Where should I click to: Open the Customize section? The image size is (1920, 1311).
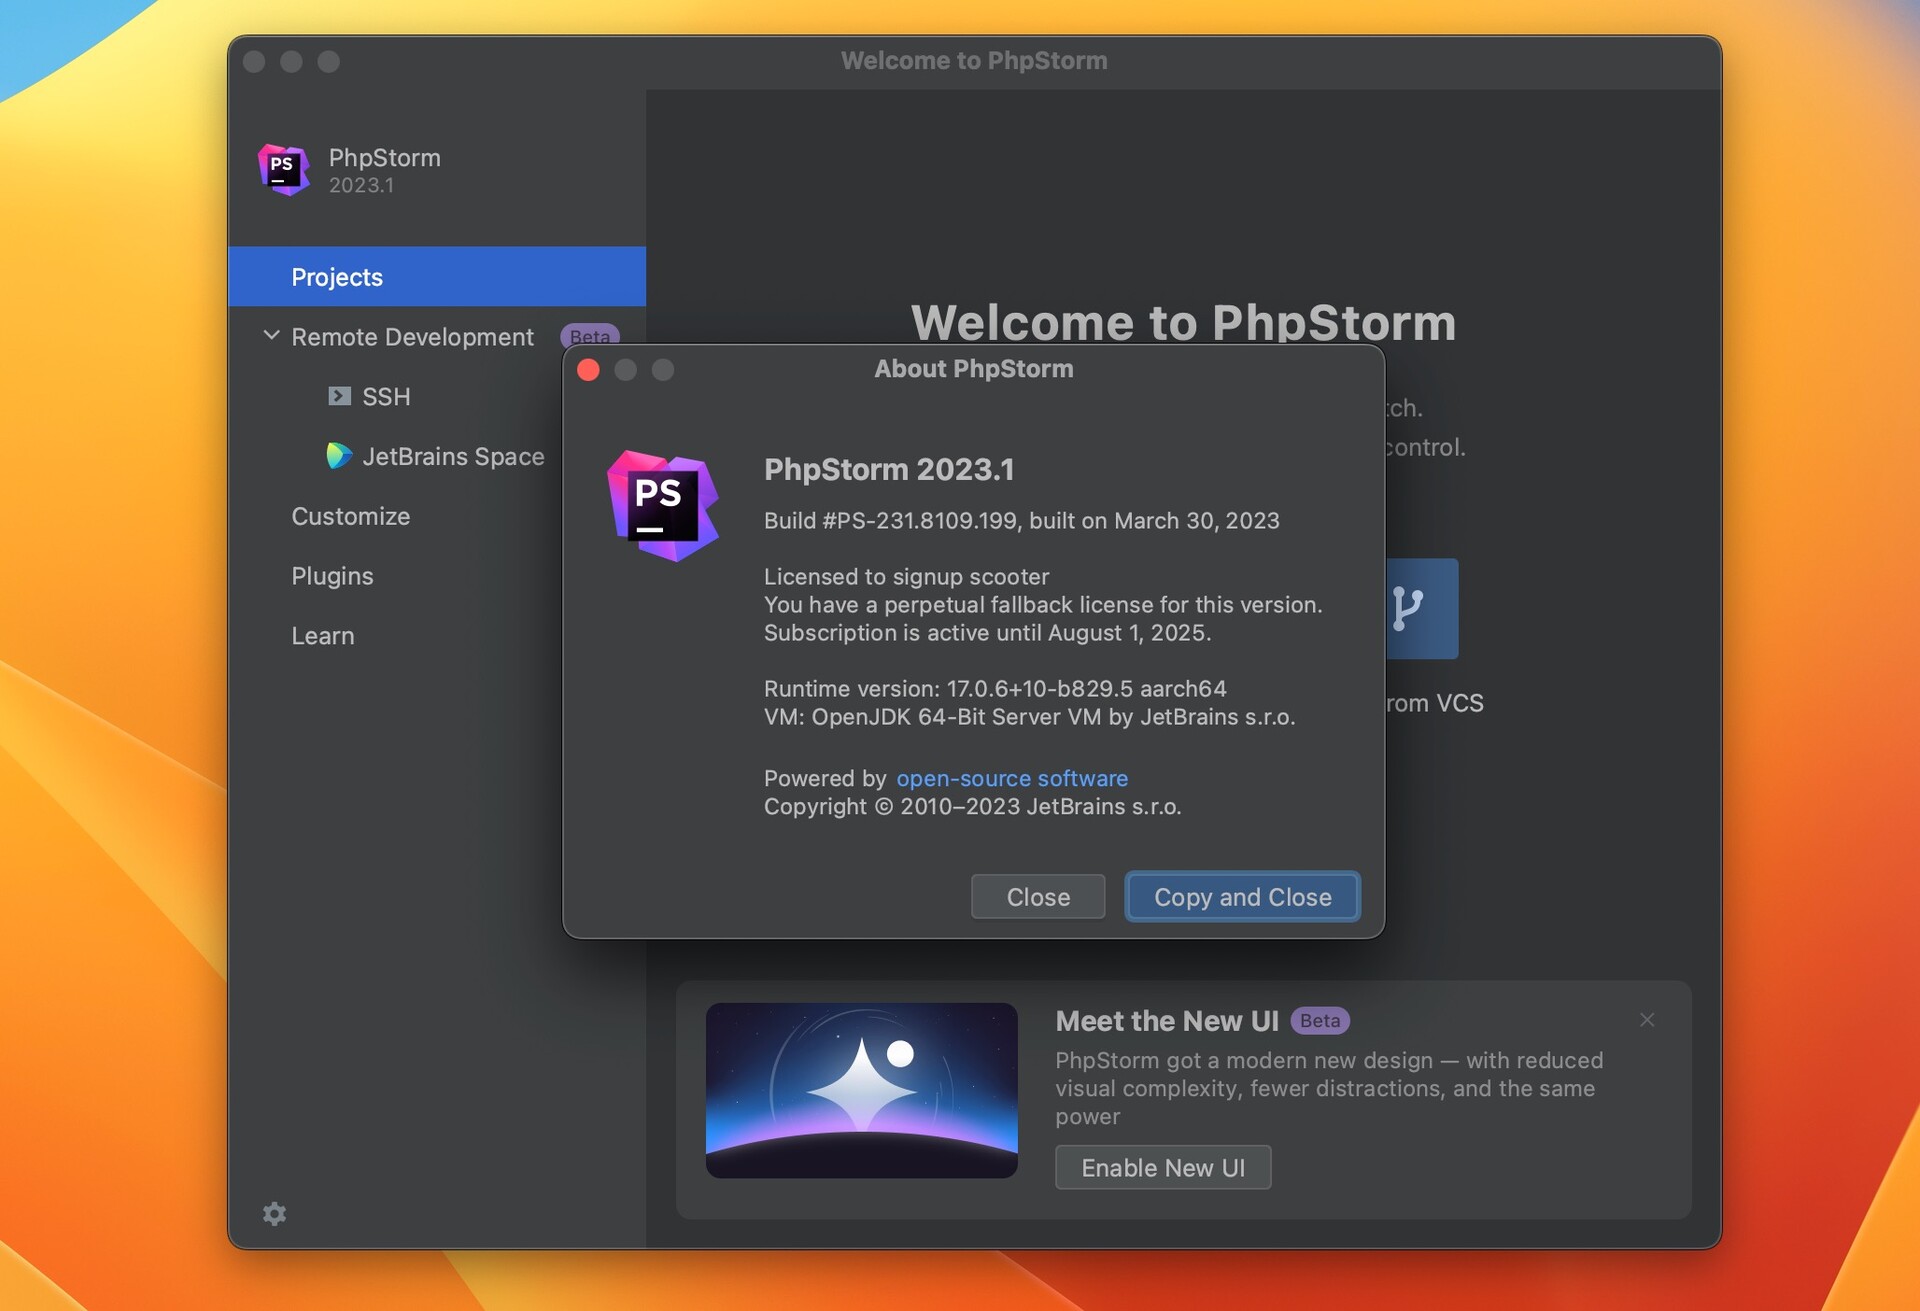click(x=350, y=516)
